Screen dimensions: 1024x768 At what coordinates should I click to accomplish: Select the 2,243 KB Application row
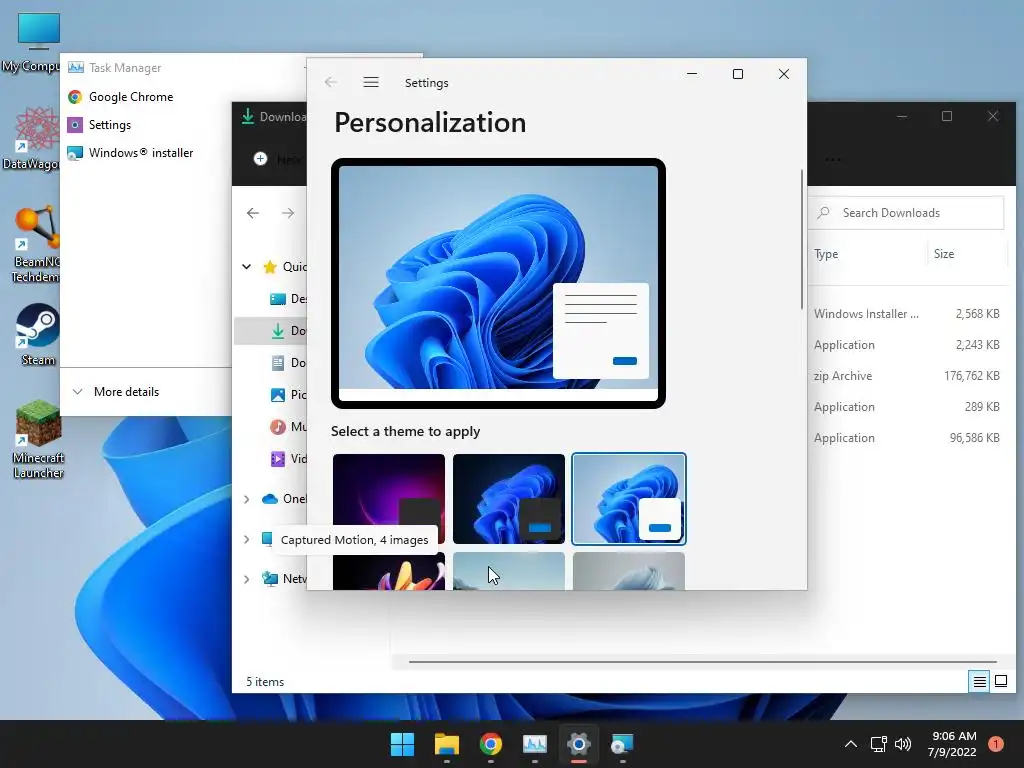[906, 345]
